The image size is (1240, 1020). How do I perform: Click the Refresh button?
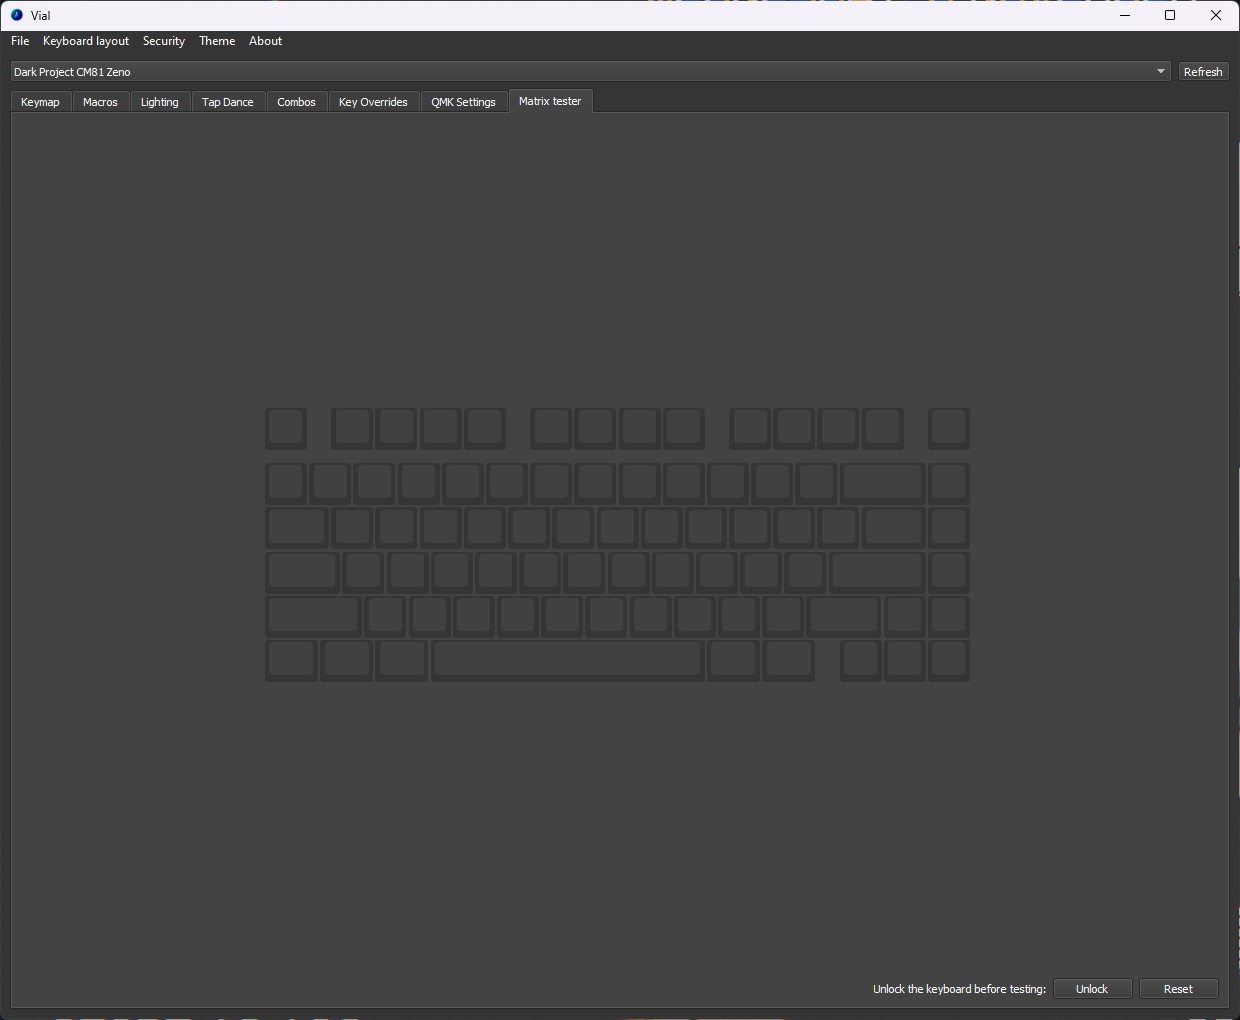point(1203,72)
